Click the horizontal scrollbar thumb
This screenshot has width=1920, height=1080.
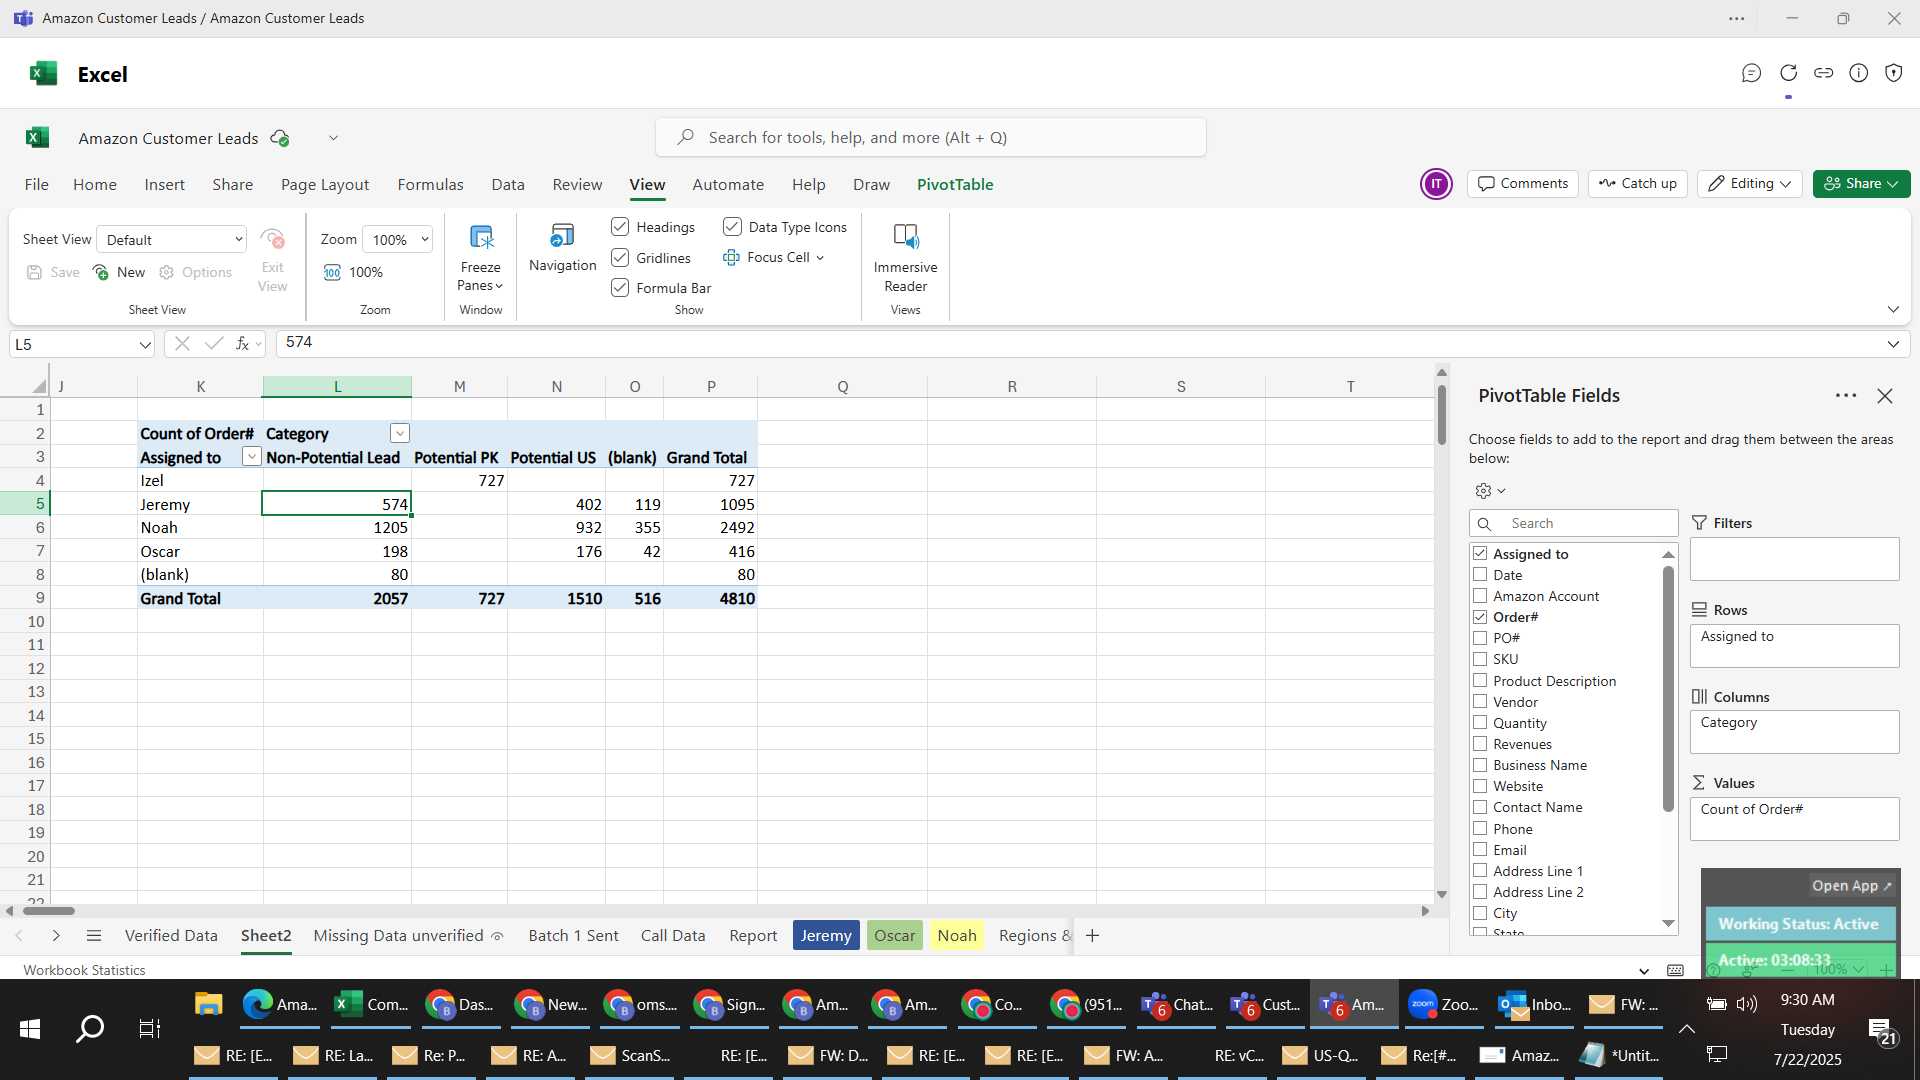[48, 911]
